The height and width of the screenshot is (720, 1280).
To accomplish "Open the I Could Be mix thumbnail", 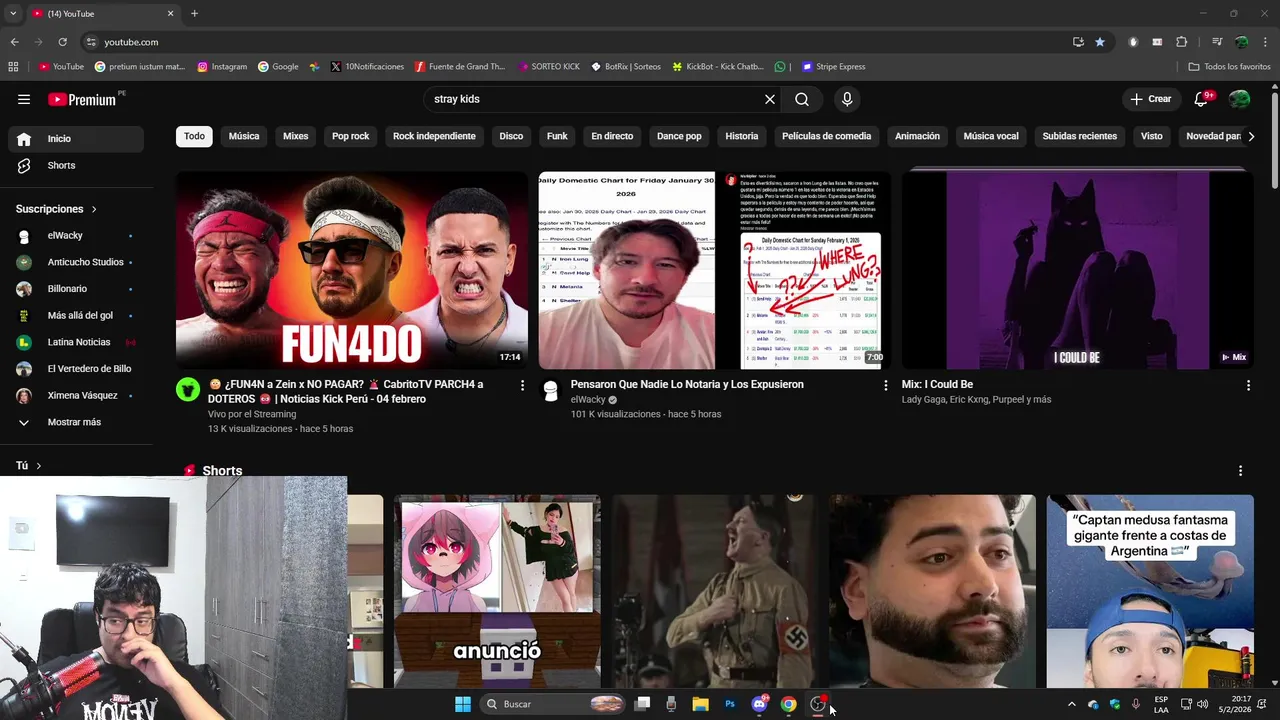I will [1077, 270].
